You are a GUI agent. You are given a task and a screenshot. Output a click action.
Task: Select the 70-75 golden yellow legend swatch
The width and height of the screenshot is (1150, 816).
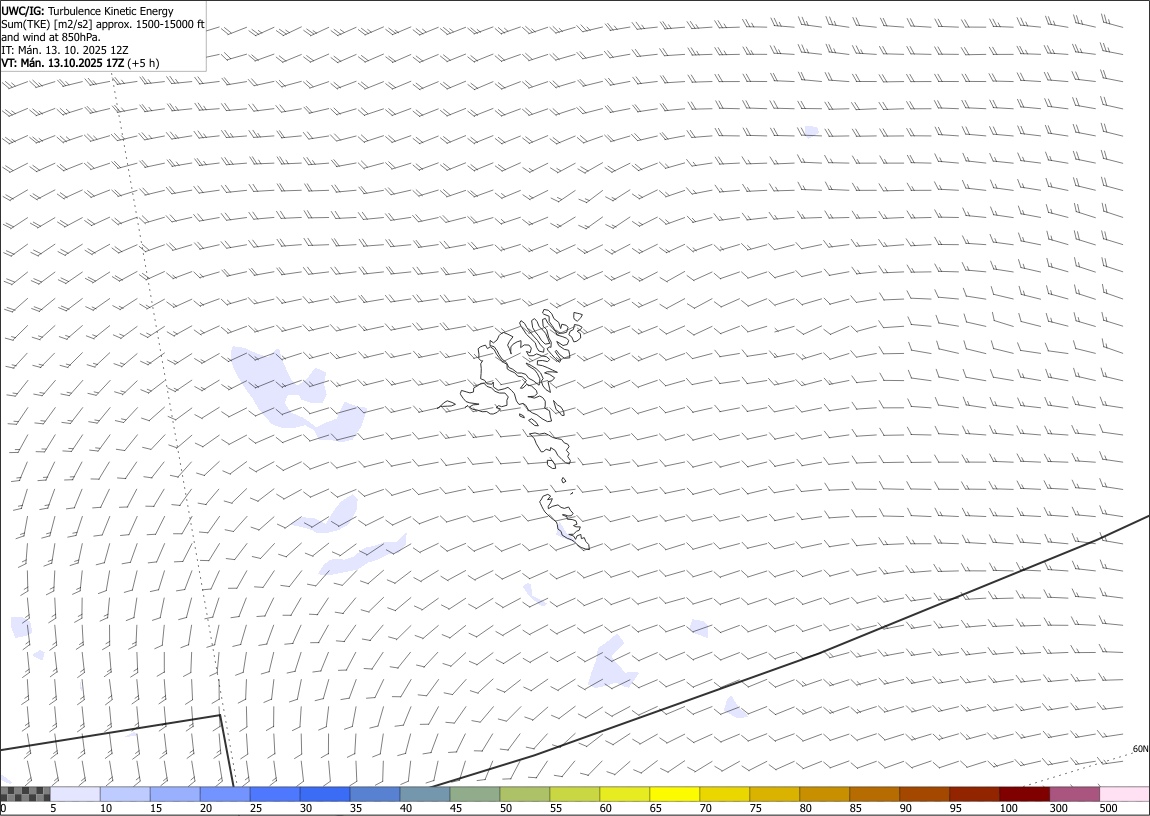point(724,794)
